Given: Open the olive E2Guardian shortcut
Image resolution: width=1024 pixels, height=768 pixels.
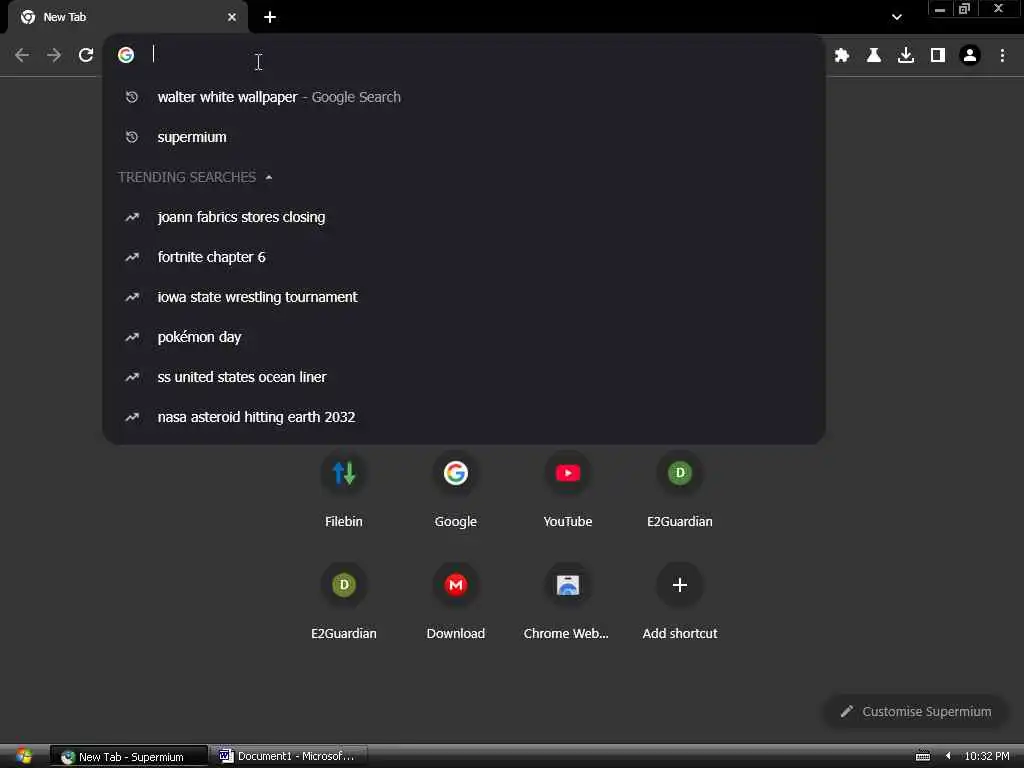Looking at the screenshot, I should click(344, 601).
